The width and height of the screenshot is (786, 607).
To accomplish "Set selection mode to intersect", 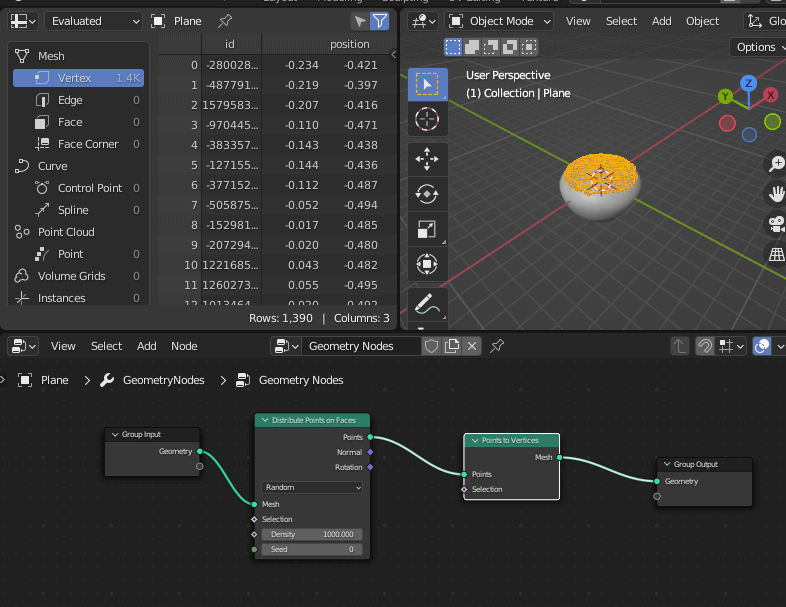I will click(x=529, y=47).
